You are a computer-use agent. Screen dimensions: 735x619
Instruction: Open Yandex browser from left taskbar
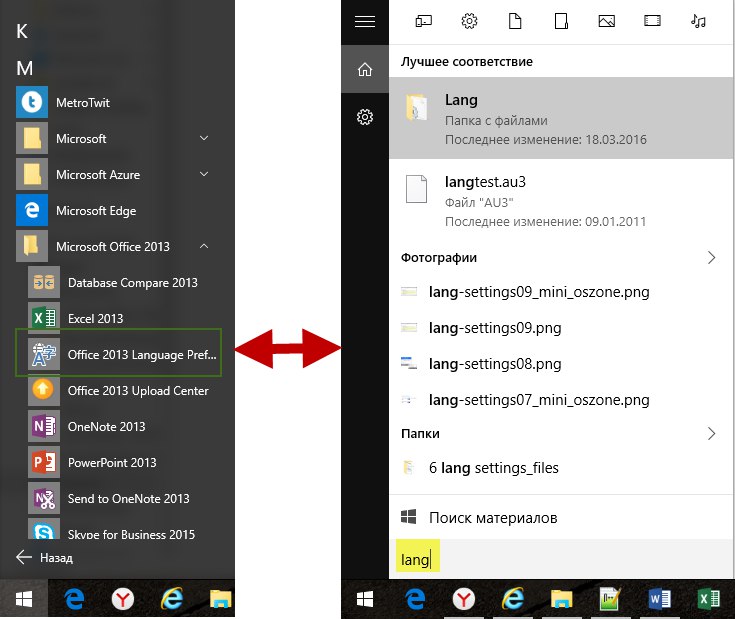click(123, 599)
